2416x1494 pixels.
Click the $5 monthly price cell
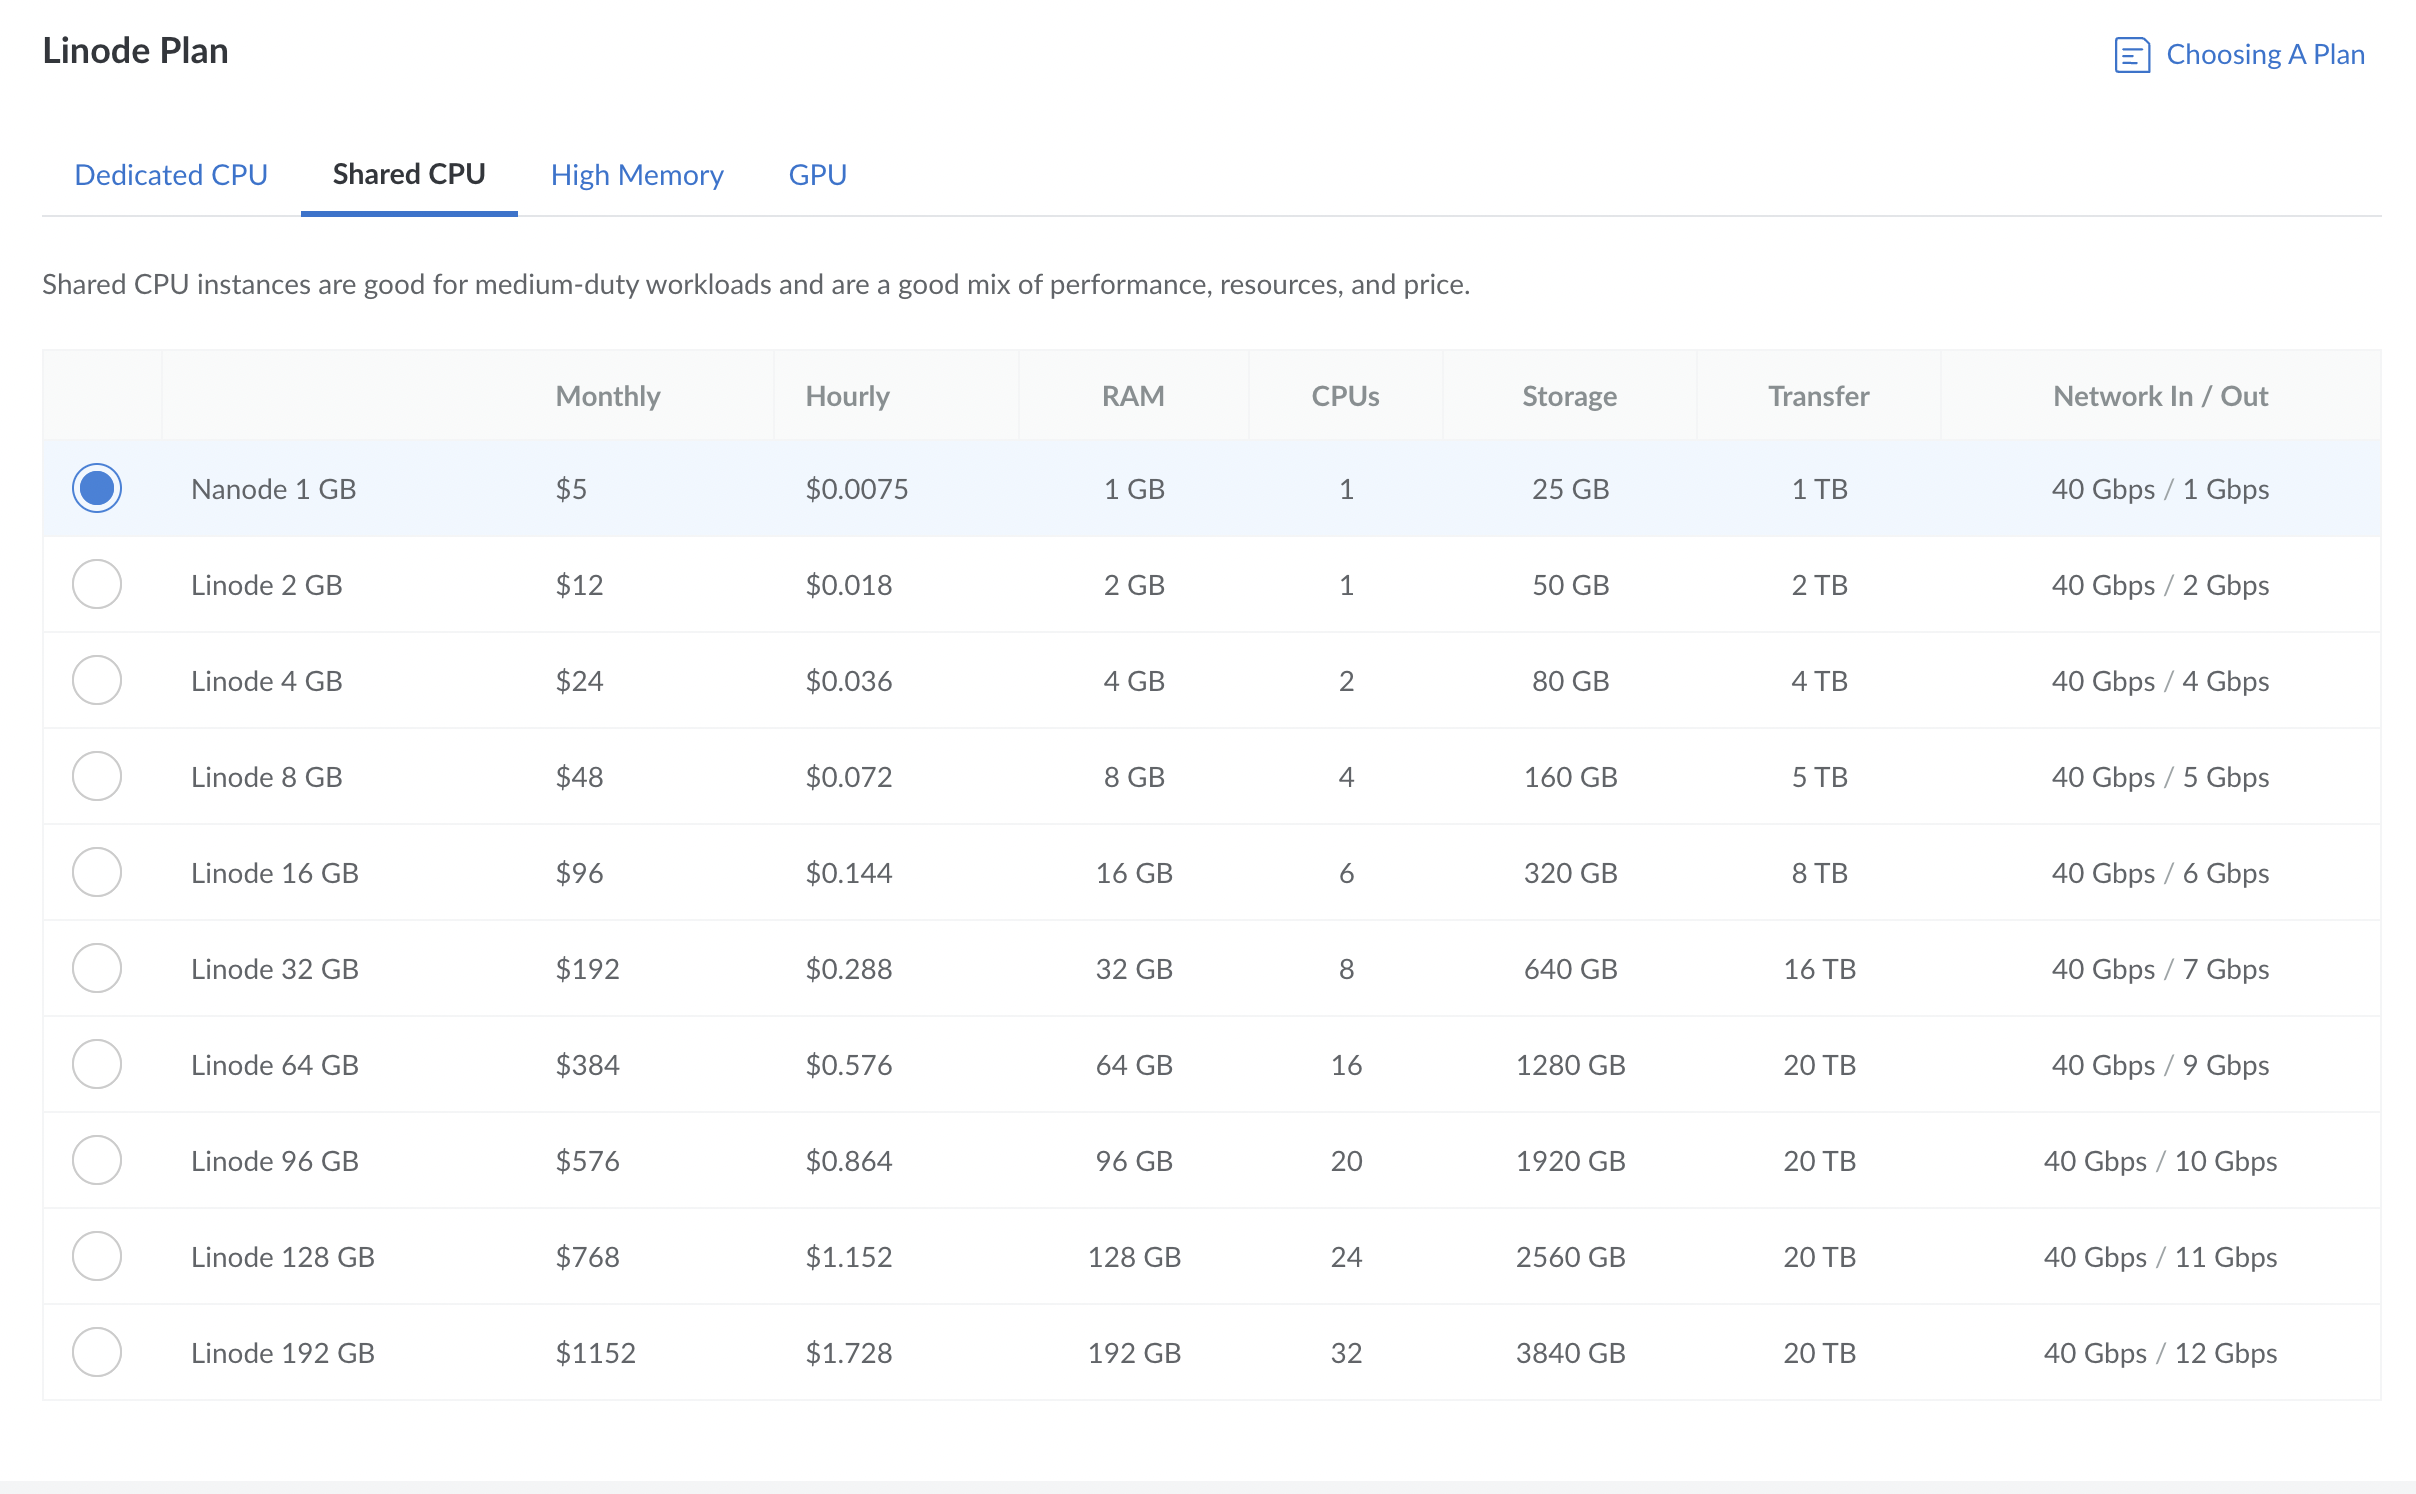[571, 489]
